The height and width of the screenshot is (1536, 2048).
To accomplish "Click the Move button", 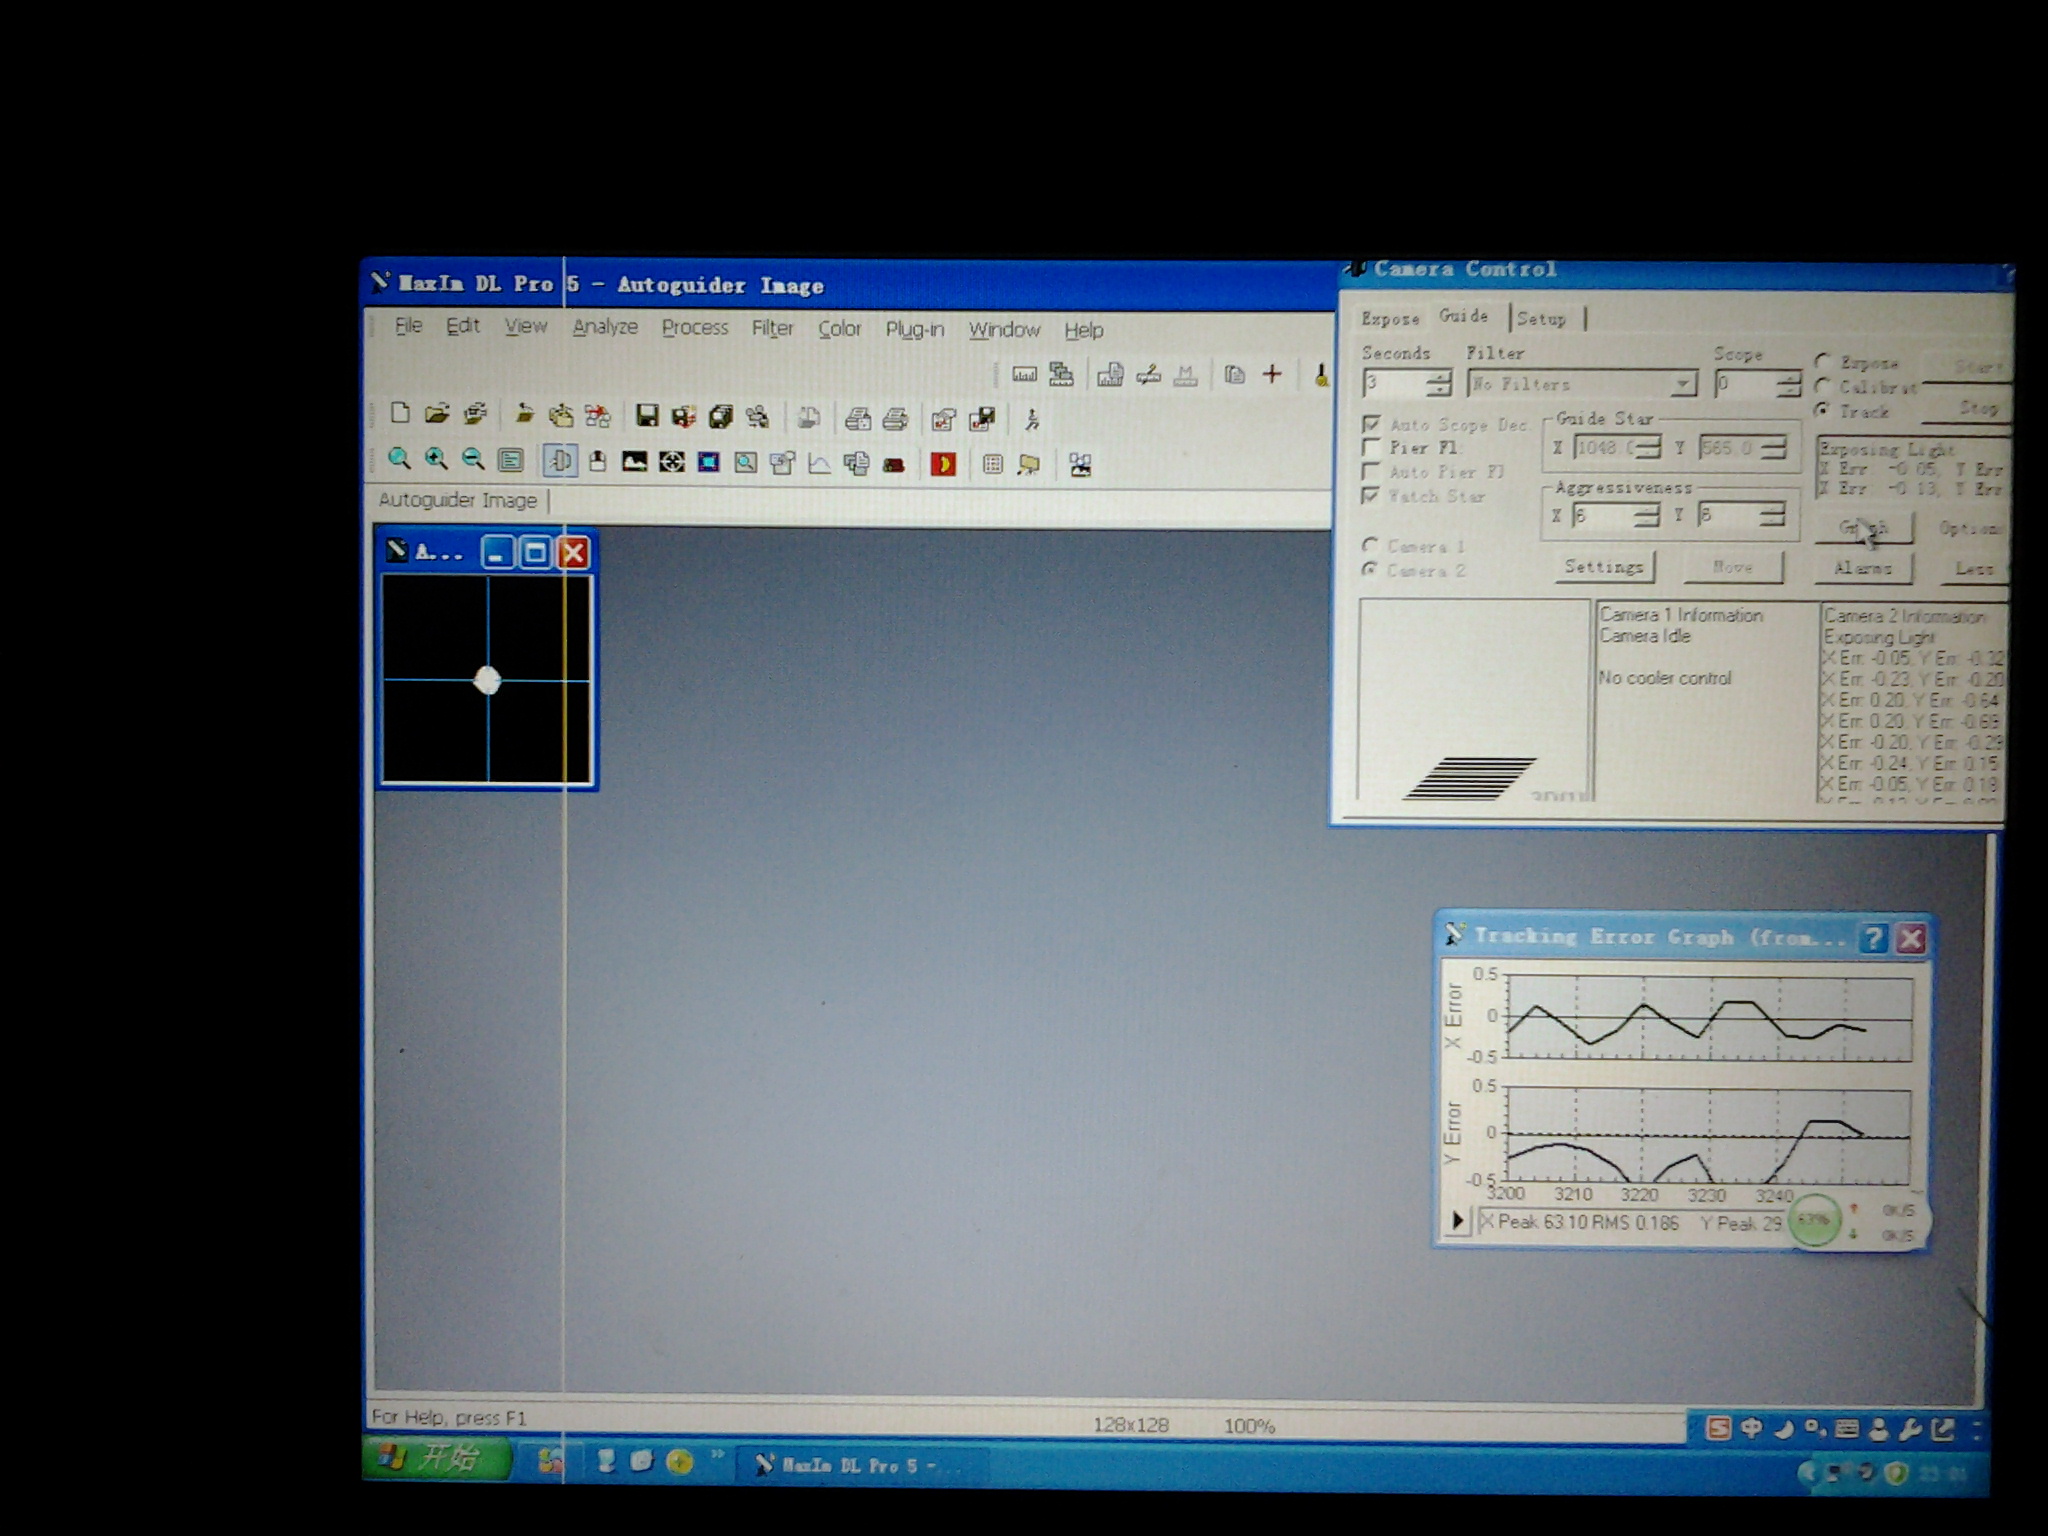I will (1733, 567).
